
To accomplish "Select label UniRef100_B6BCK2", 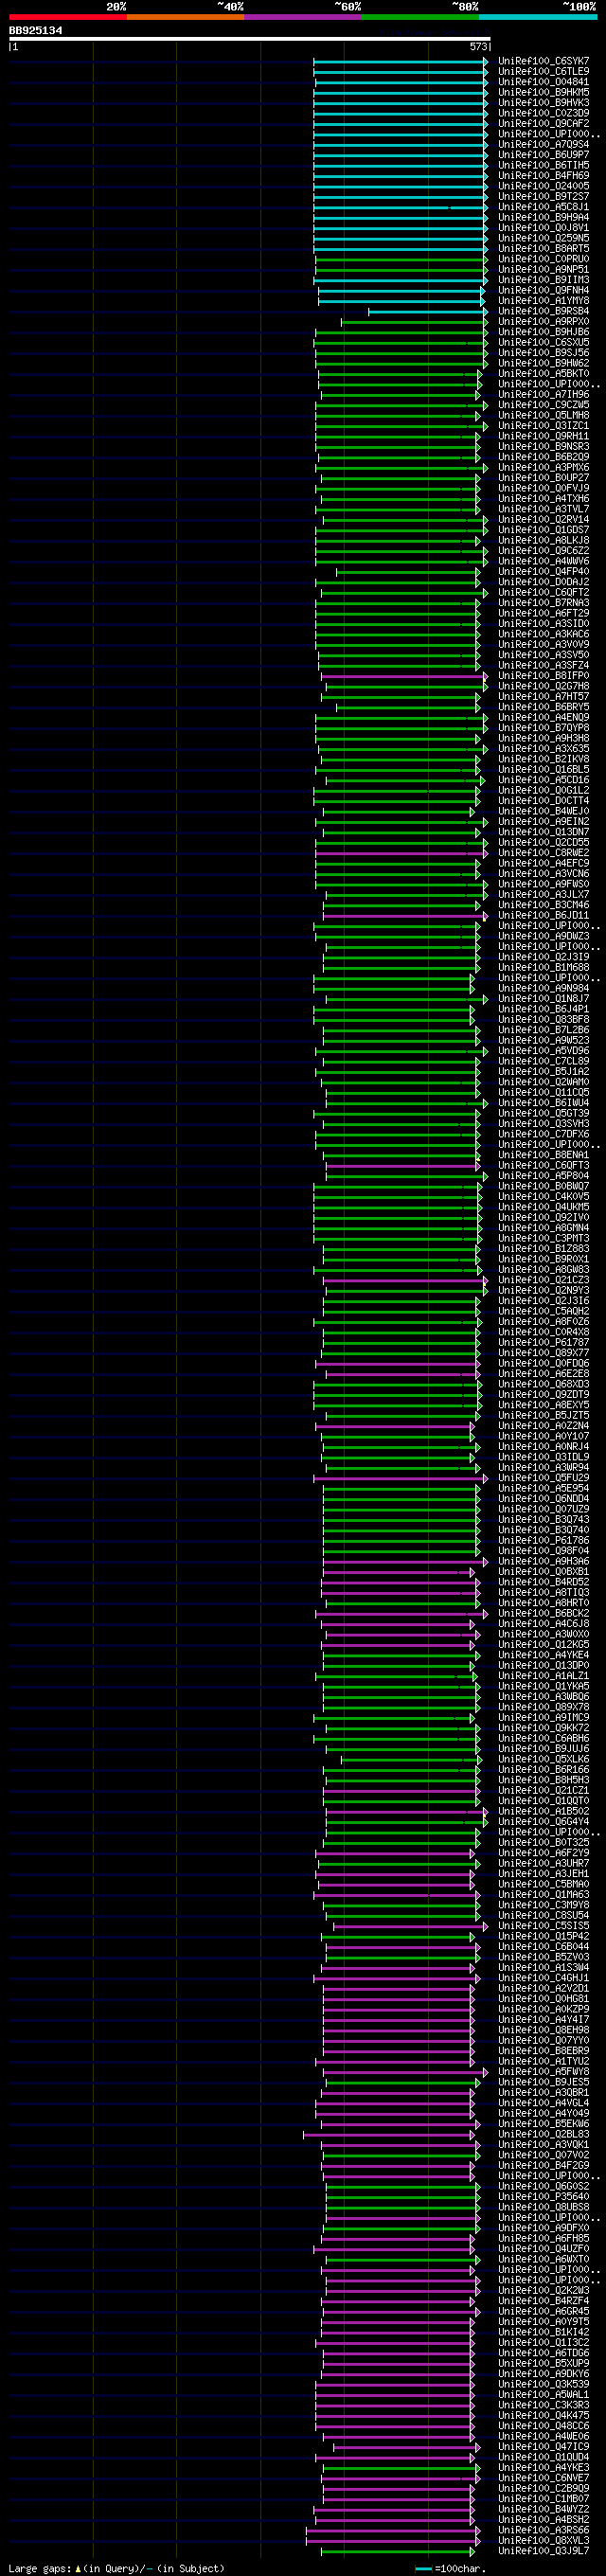I will point(544,1614).
